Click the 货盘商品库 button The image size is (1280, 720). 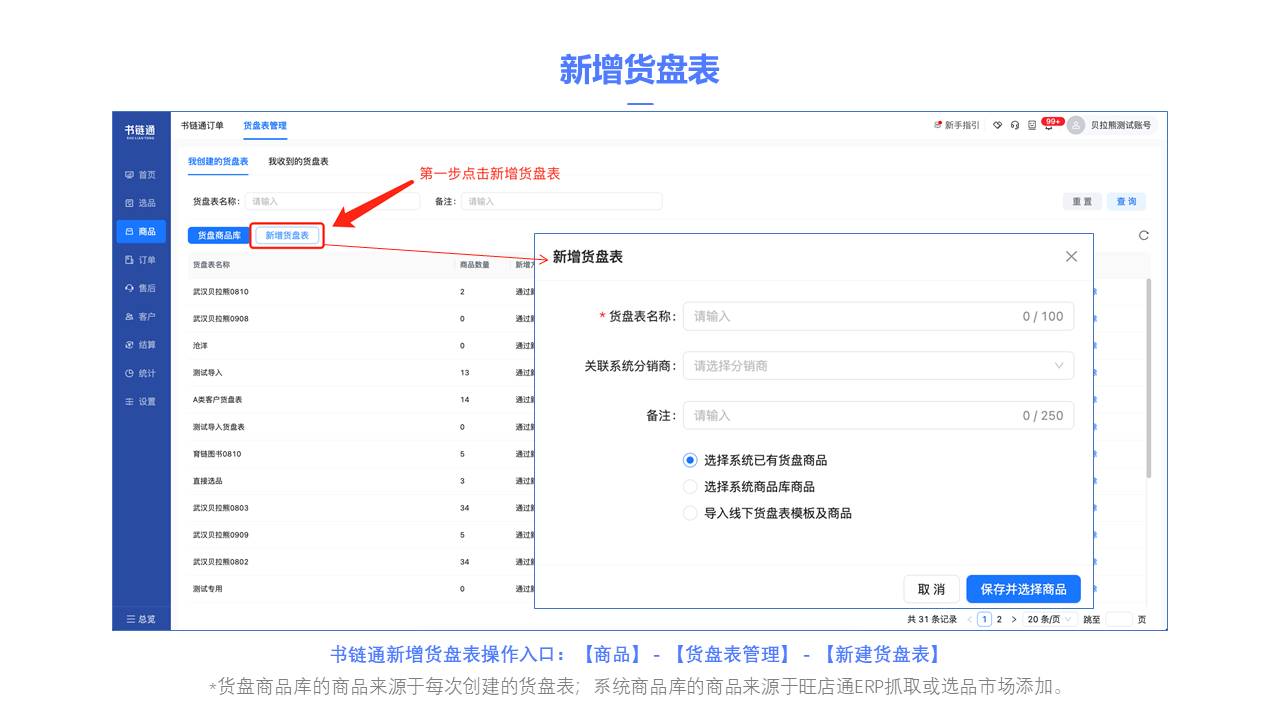click(218, 235)
